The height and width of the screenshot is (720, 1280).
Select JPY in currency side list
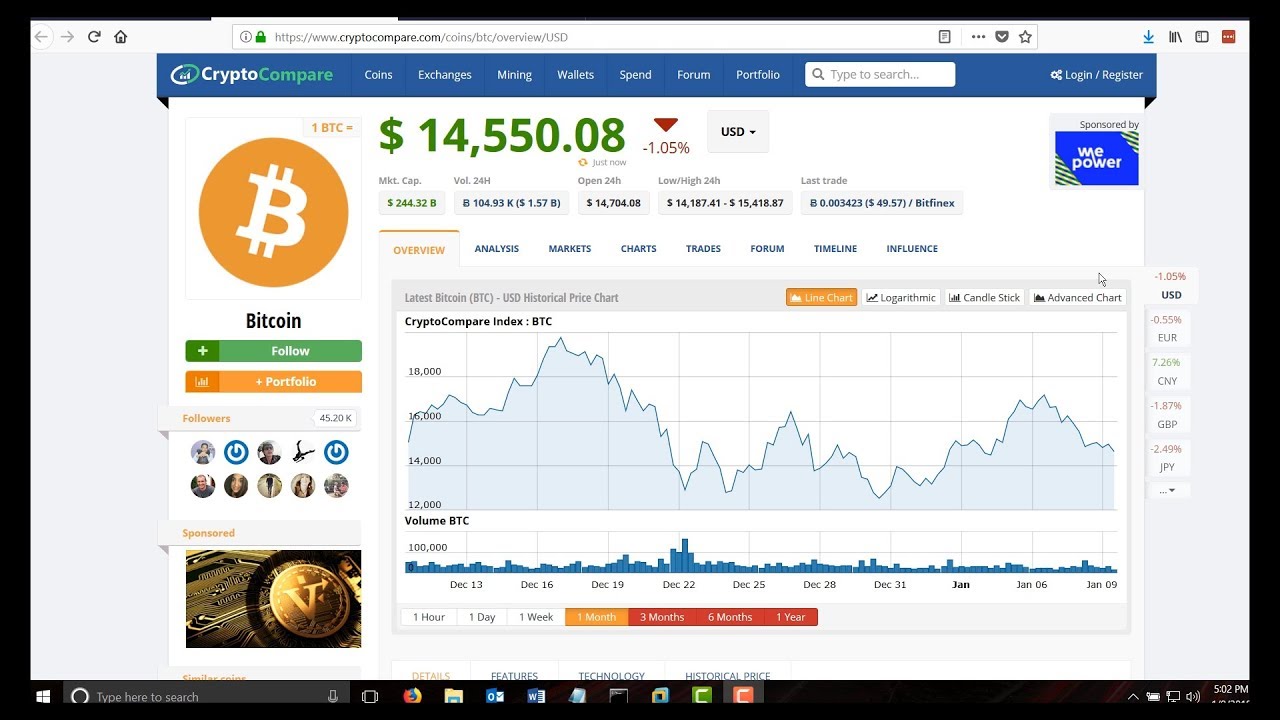[x=1167, y=458]
